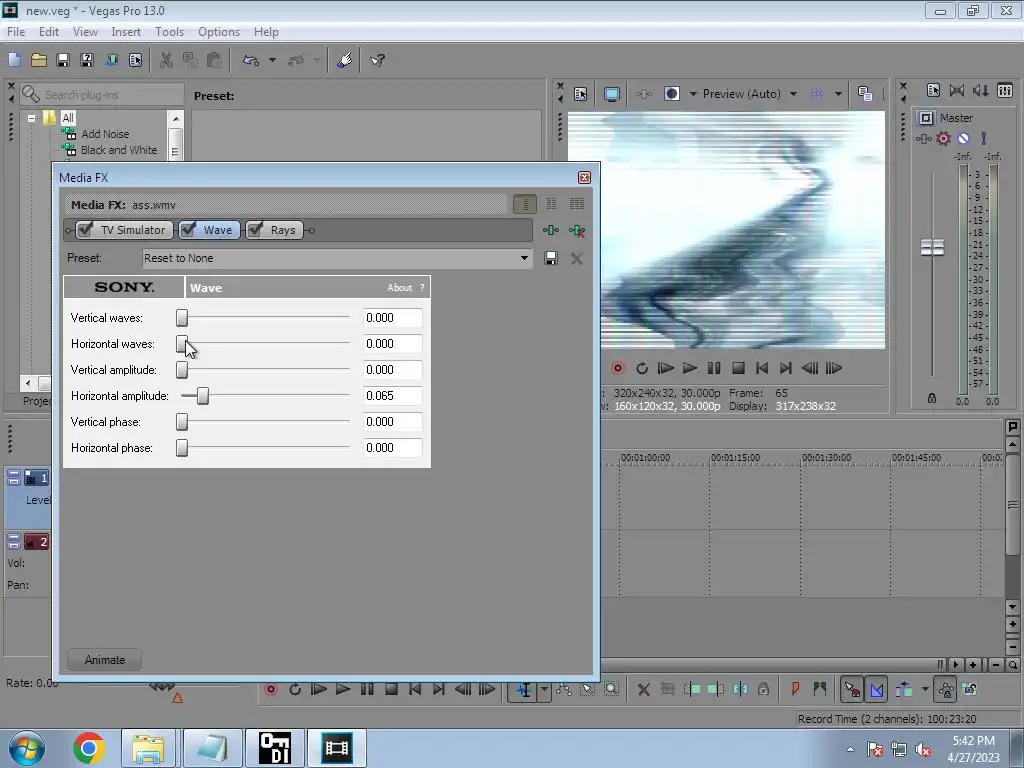Close the Media FX dialog
The image size is (1024, 768).
click(x=584, y=178)
